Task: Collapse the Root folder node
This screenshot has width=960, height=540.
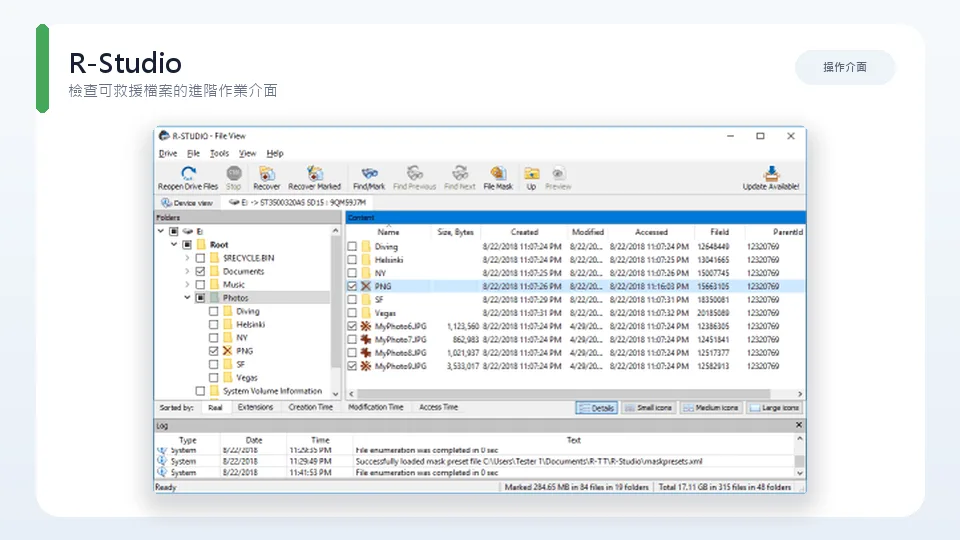Action: [174, 244]
